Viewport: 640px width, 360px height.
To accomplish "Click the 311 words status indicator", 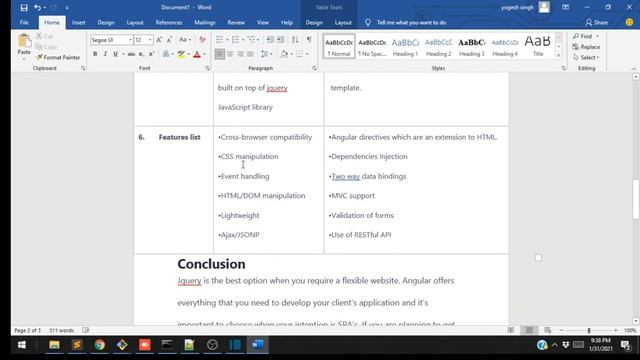I will pos(61,330).
